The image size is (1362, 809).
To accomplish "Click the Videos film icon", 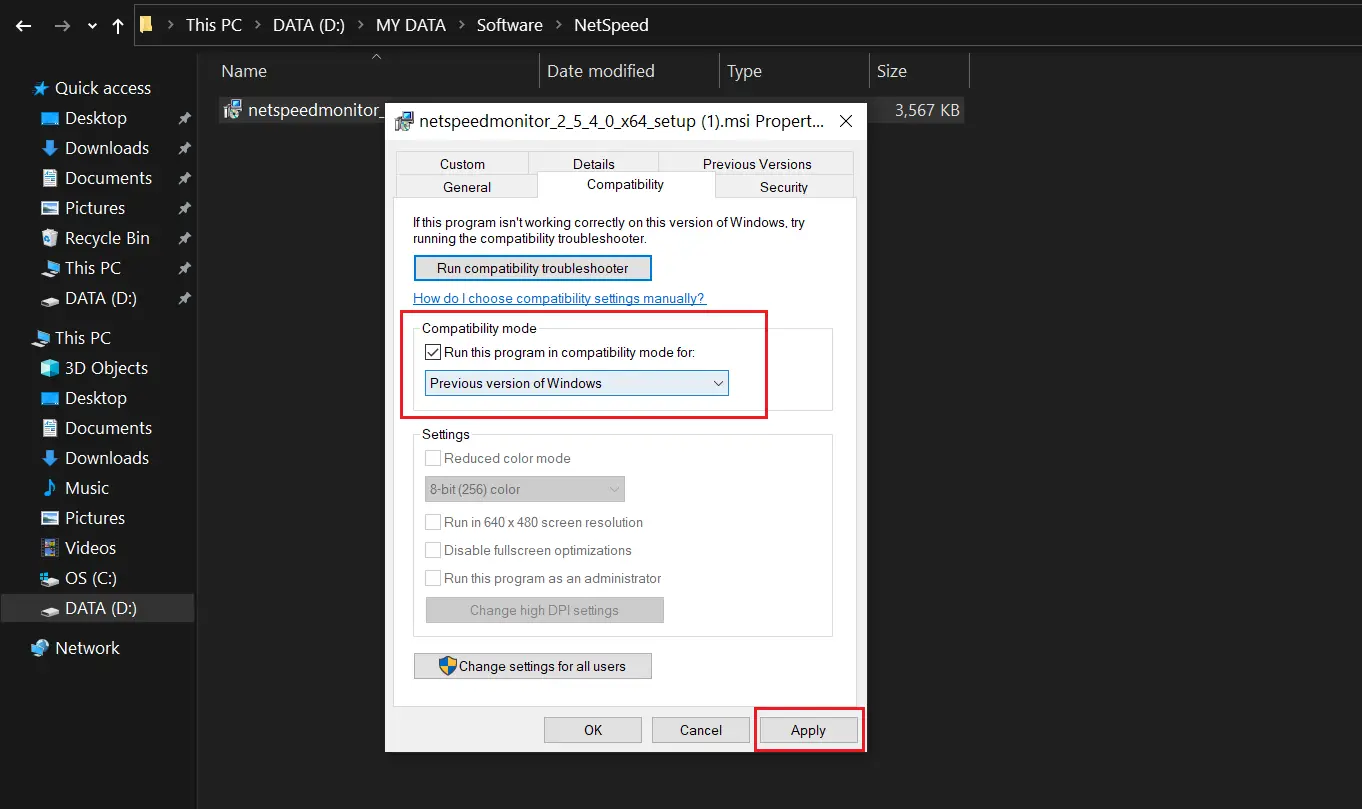I will [49, 548].
